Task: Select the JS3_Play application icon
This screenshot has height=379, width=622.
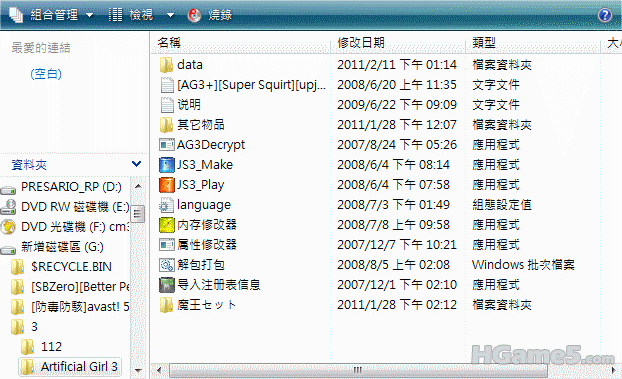Action: [x=167, y=185]
